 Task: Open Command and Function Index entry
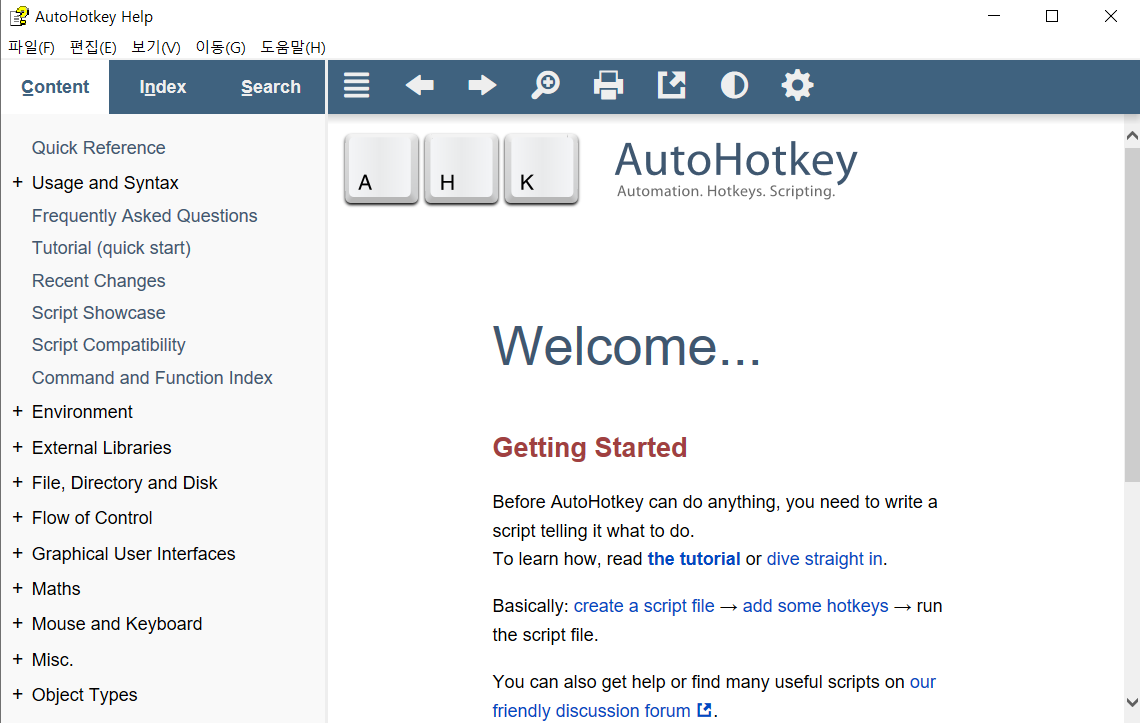click(152, 378)
